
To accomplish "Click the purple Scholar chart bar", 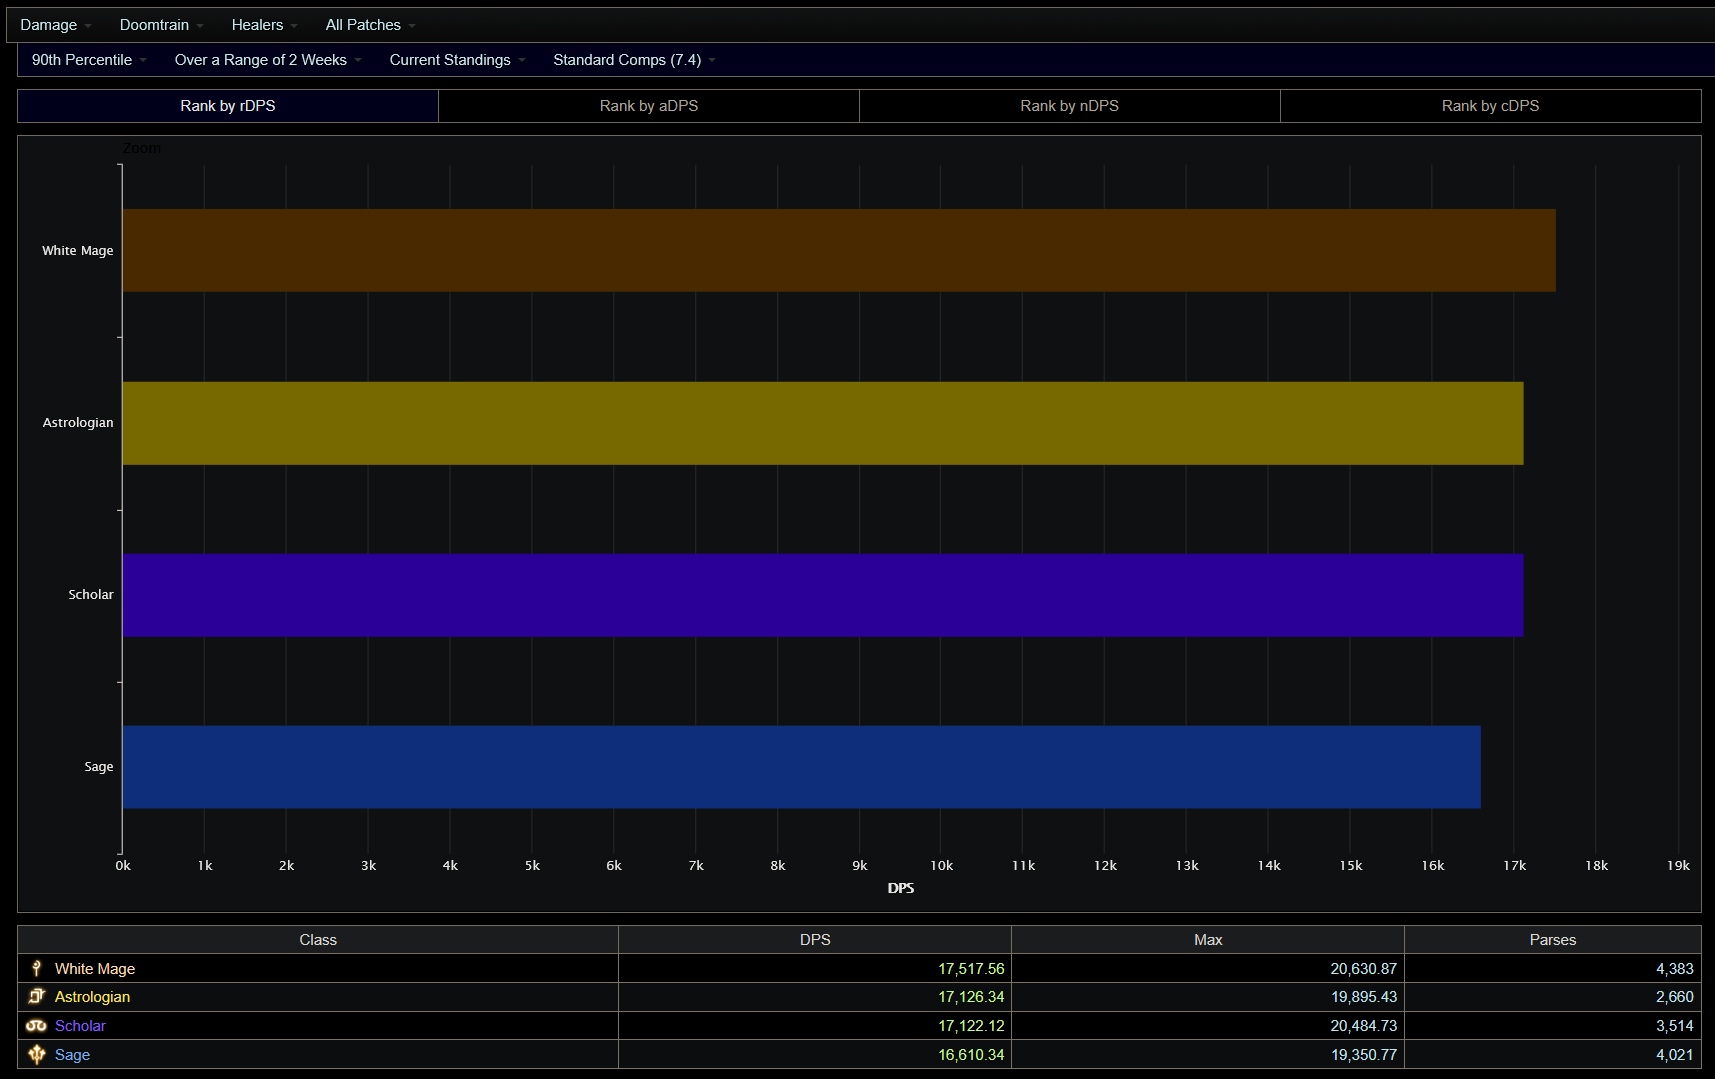I will click(823, 595).
